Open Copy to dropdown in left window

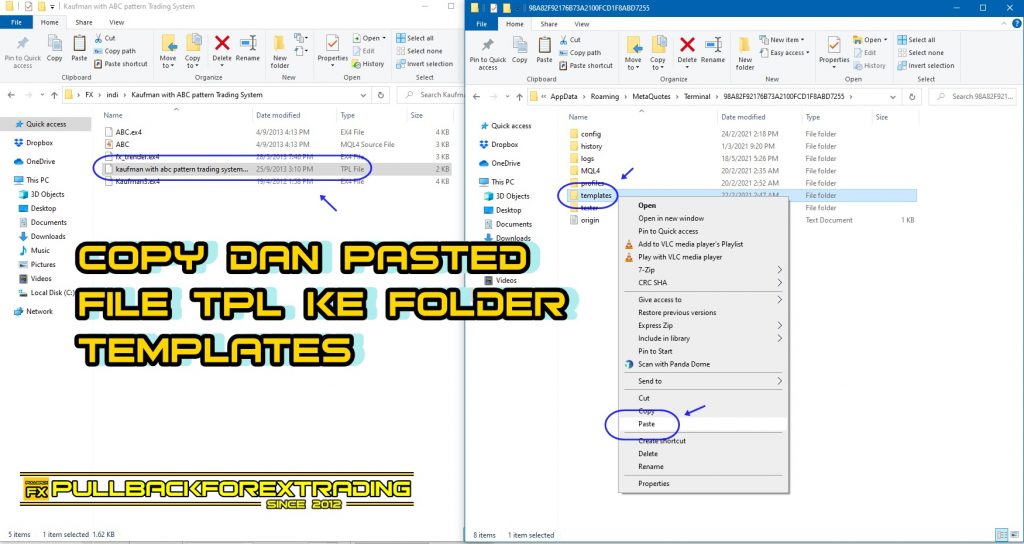[193, 52]
